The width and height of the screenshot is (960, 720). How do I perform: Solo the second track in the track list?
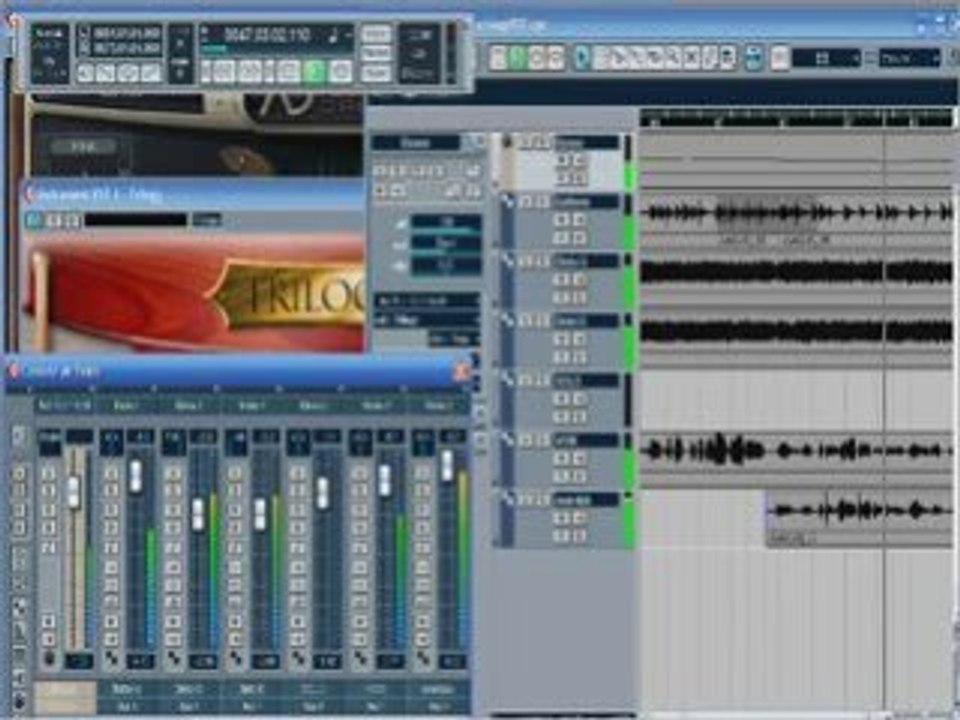coord(541,202)
